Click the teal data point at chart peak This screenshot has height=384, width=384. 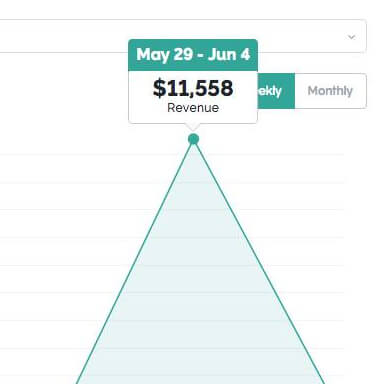click(193, 139)
